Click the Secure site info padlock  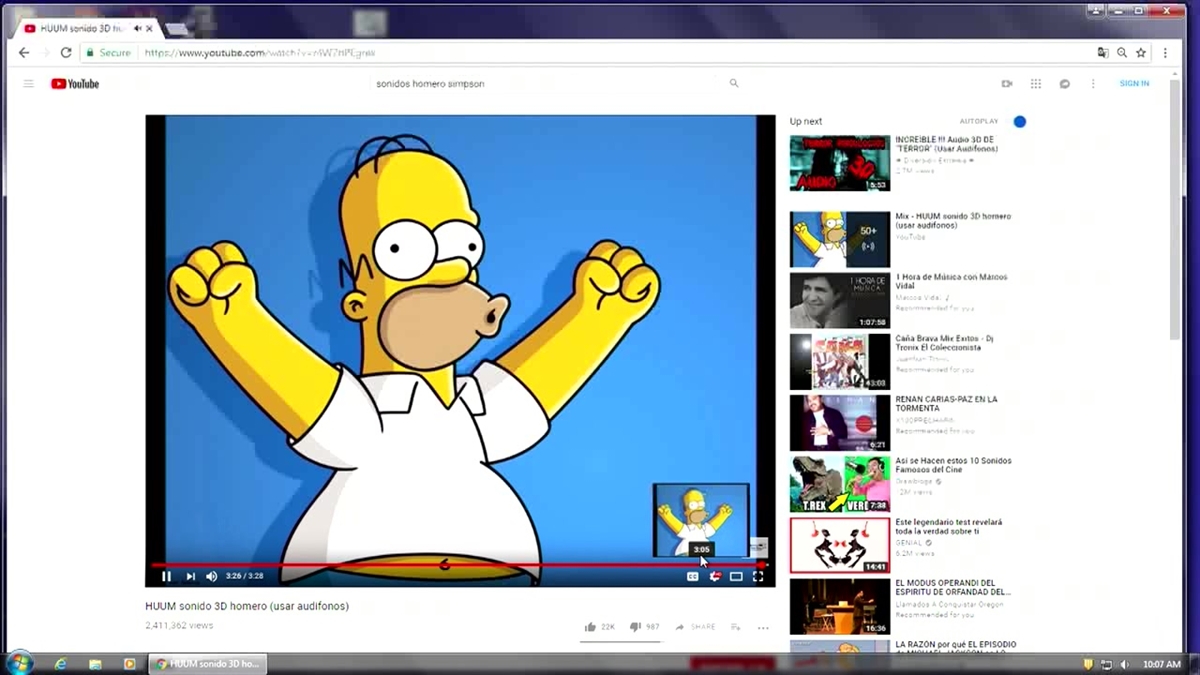point(90,53)
